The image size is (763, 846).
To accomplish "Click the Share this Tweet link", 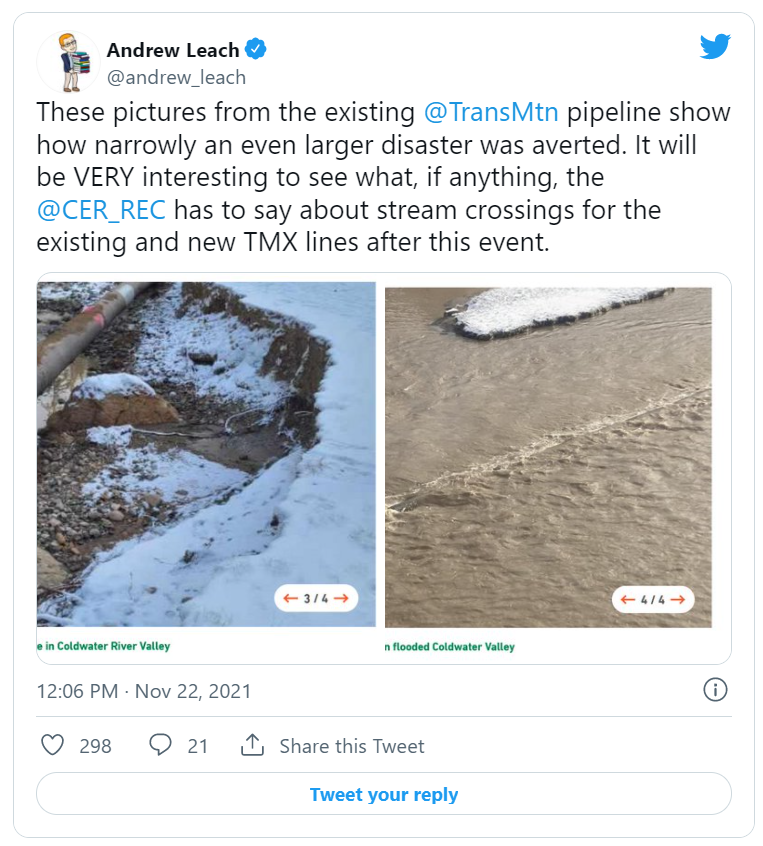I will tap(352, 746).
